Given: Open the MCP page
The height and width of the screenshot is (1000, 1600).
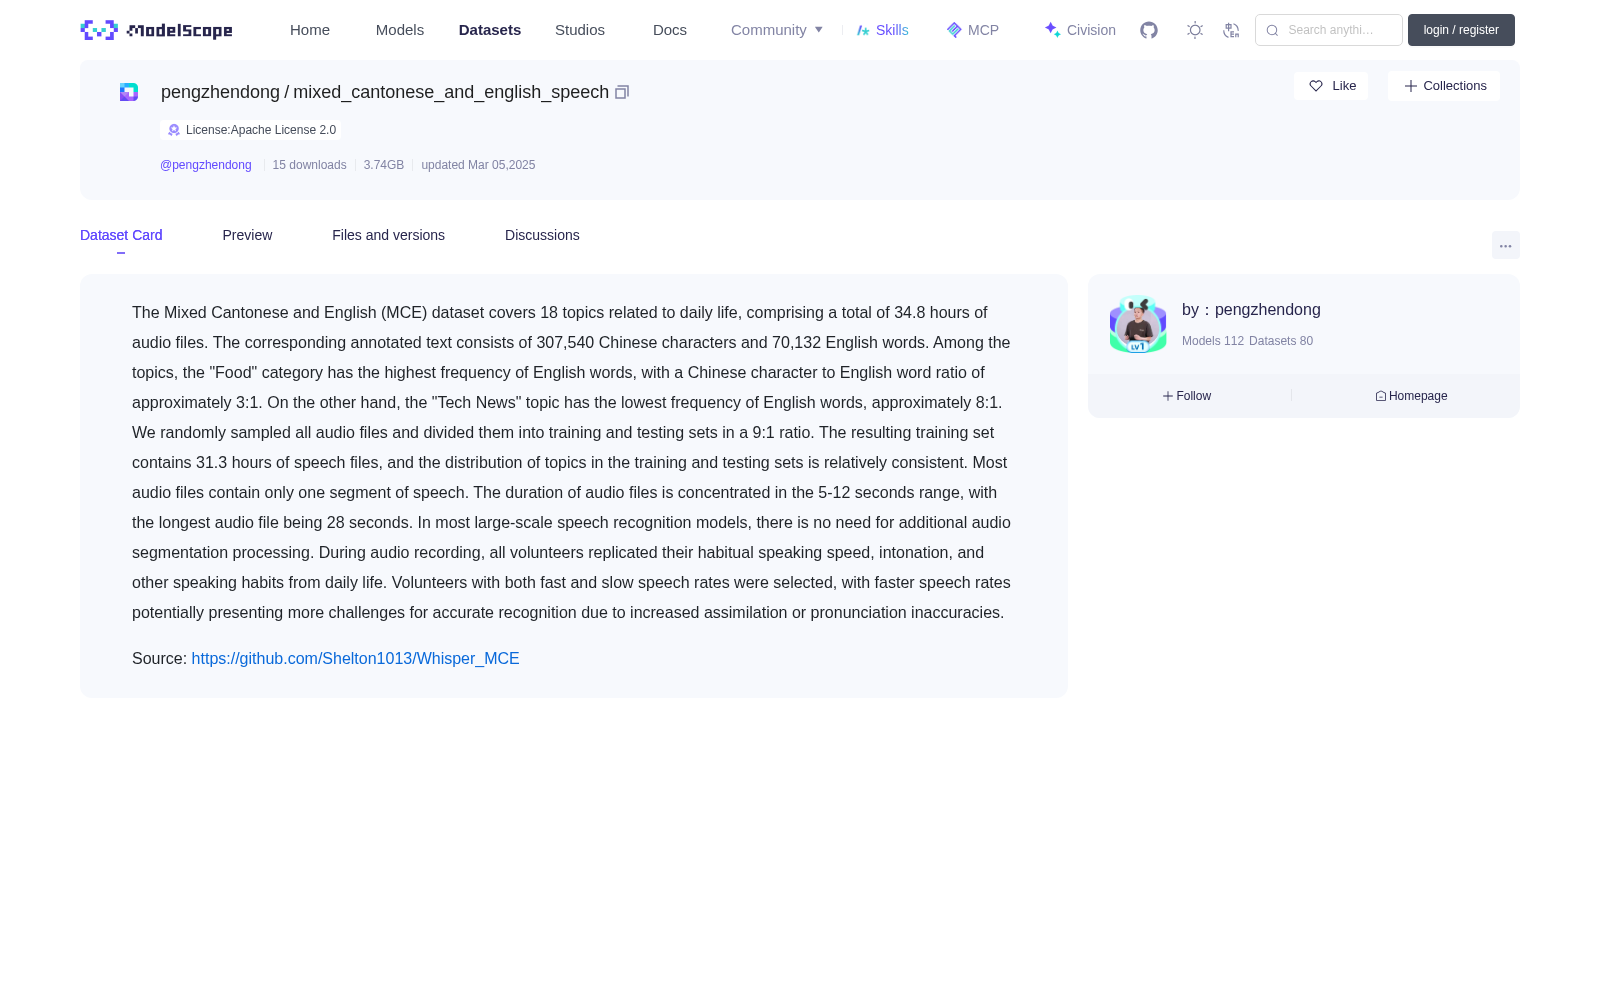Looking at the screenshot, I should coord(973,30).
